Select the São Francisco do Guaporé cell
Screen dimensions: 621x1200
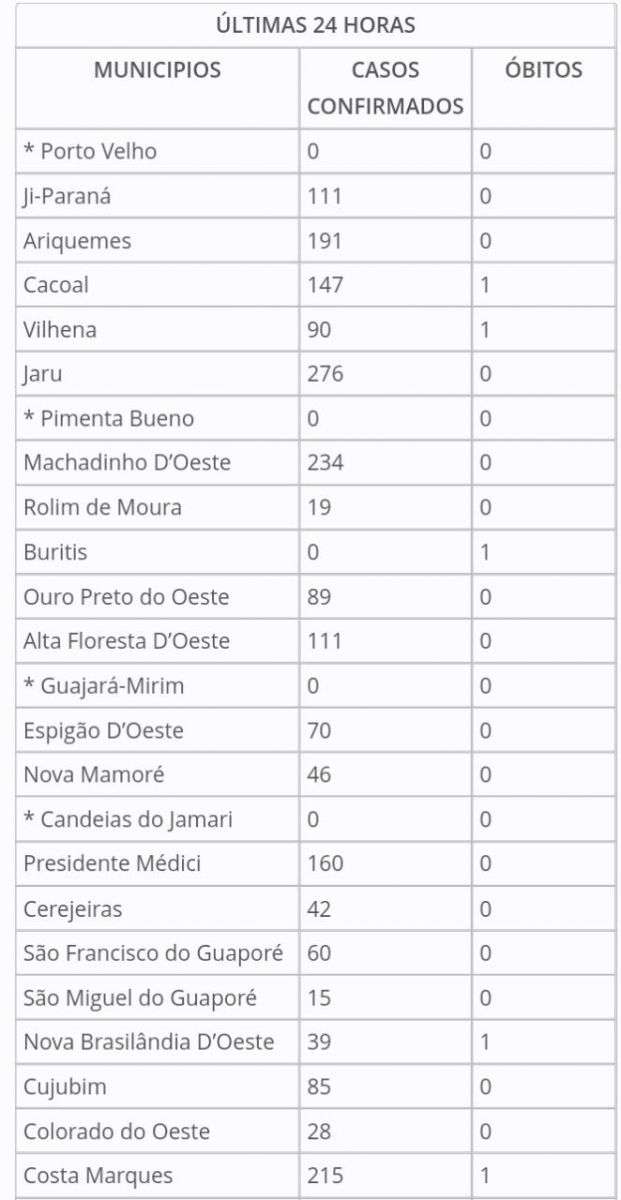(x=153, y=953)
